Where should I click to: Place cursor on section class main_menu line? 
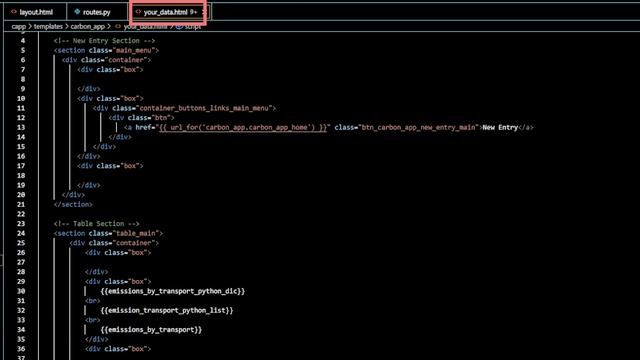click(106, 50)
